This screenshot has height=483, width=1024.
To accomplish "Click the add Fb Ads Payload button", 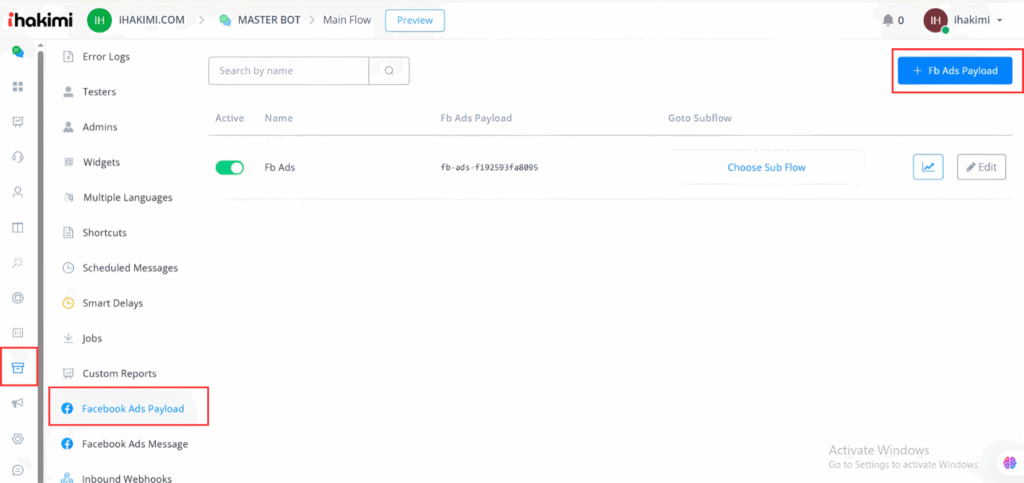I will [955, 71].
